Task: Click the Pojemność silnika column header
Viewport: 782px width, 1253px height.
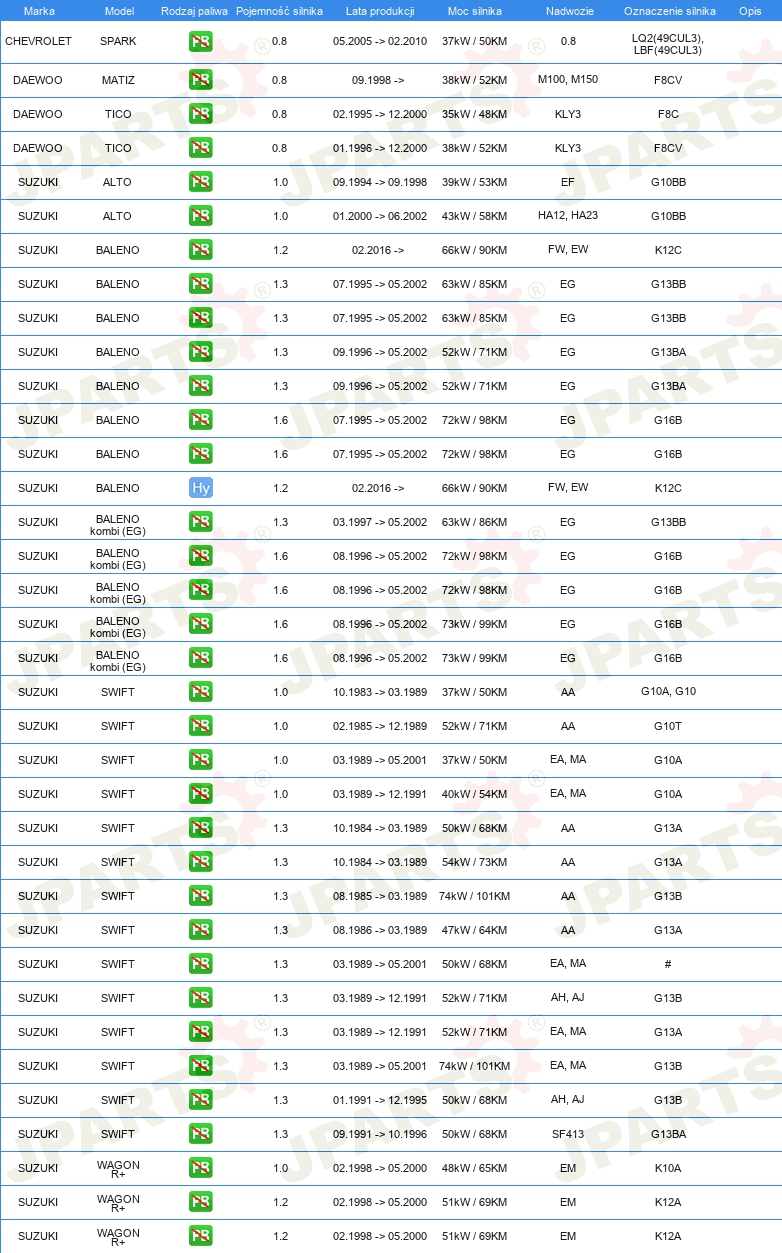Action: [x=280, y=11]
